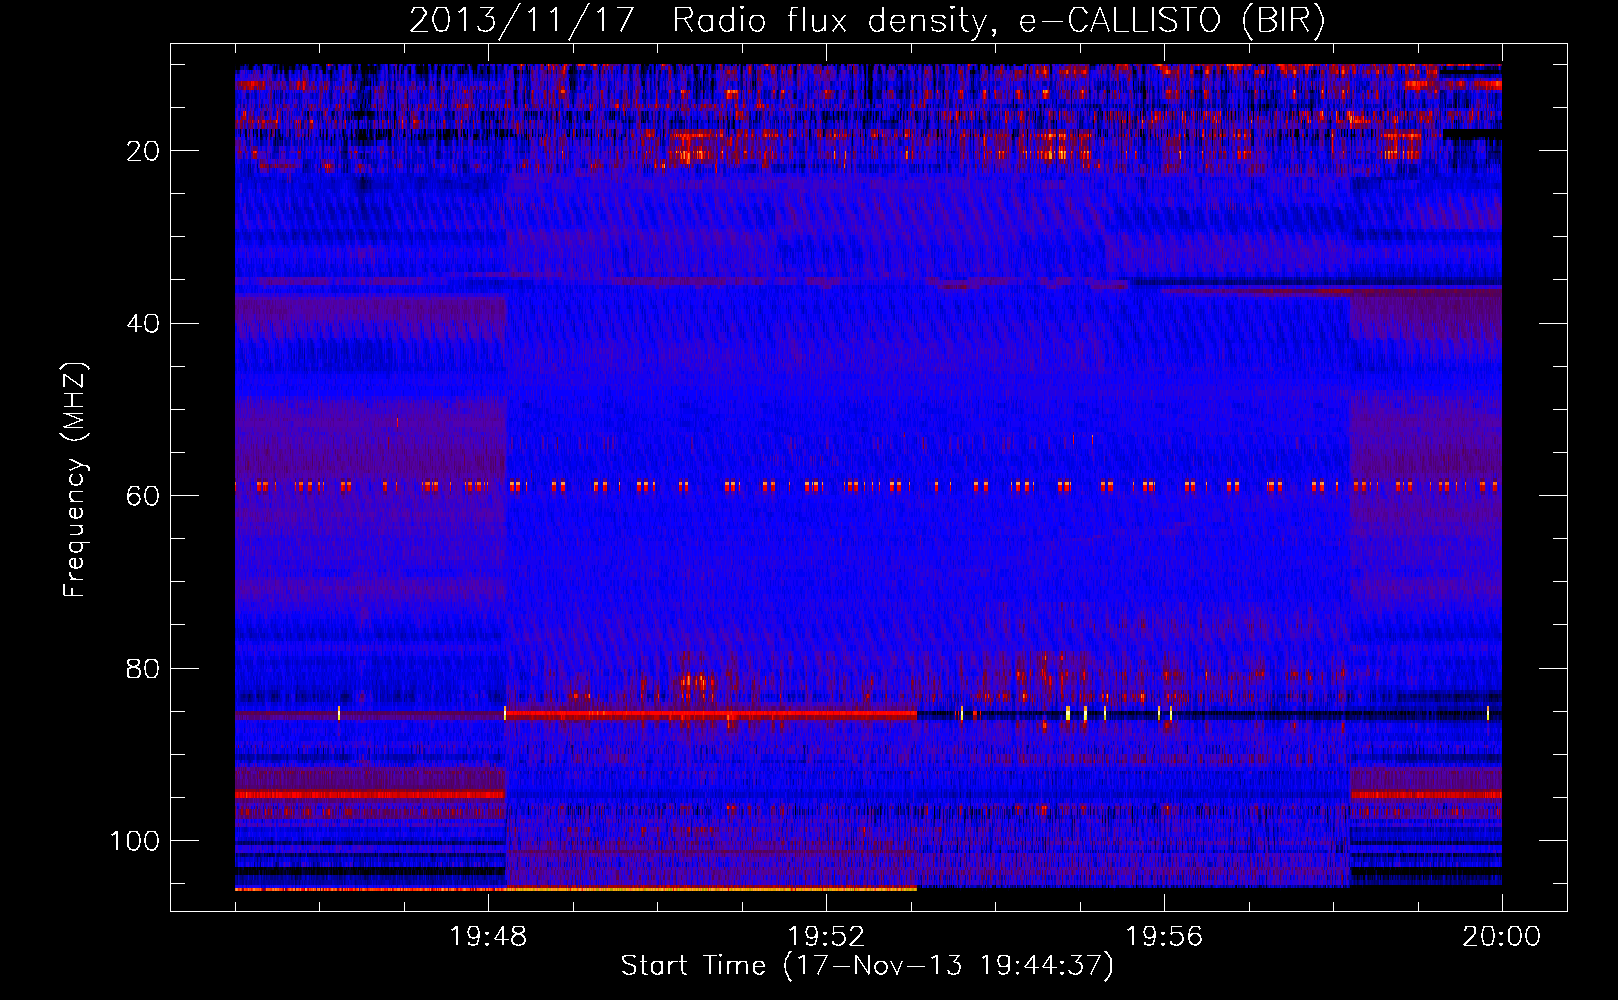
Task: Click the 'Start Time (17-Nov-13 19:44:37)' axis label
Action: (x=867, y=966)
